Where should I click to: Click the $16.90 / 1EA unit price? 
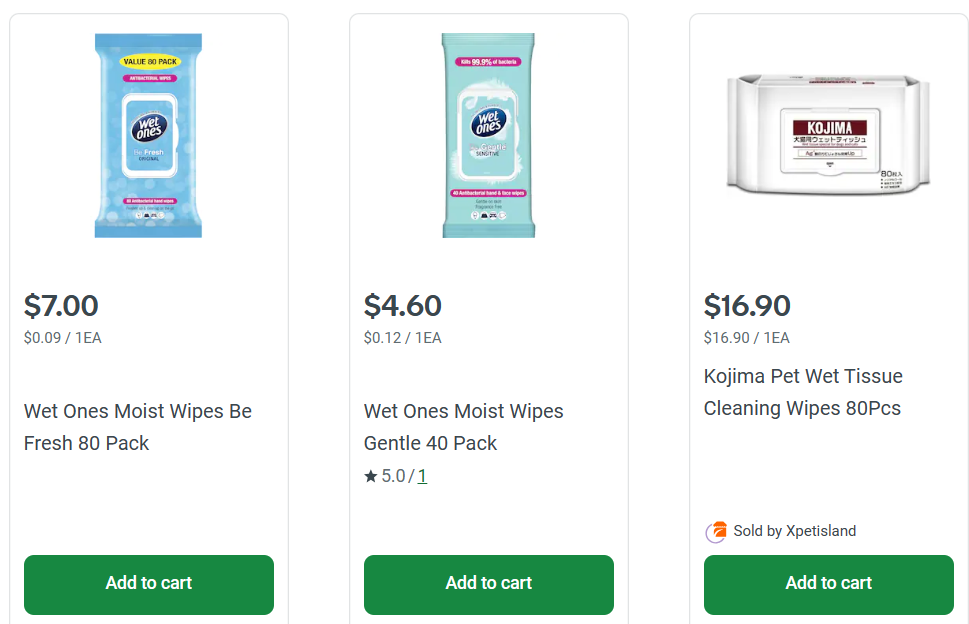pyautogui.click(x=746, y=338)
